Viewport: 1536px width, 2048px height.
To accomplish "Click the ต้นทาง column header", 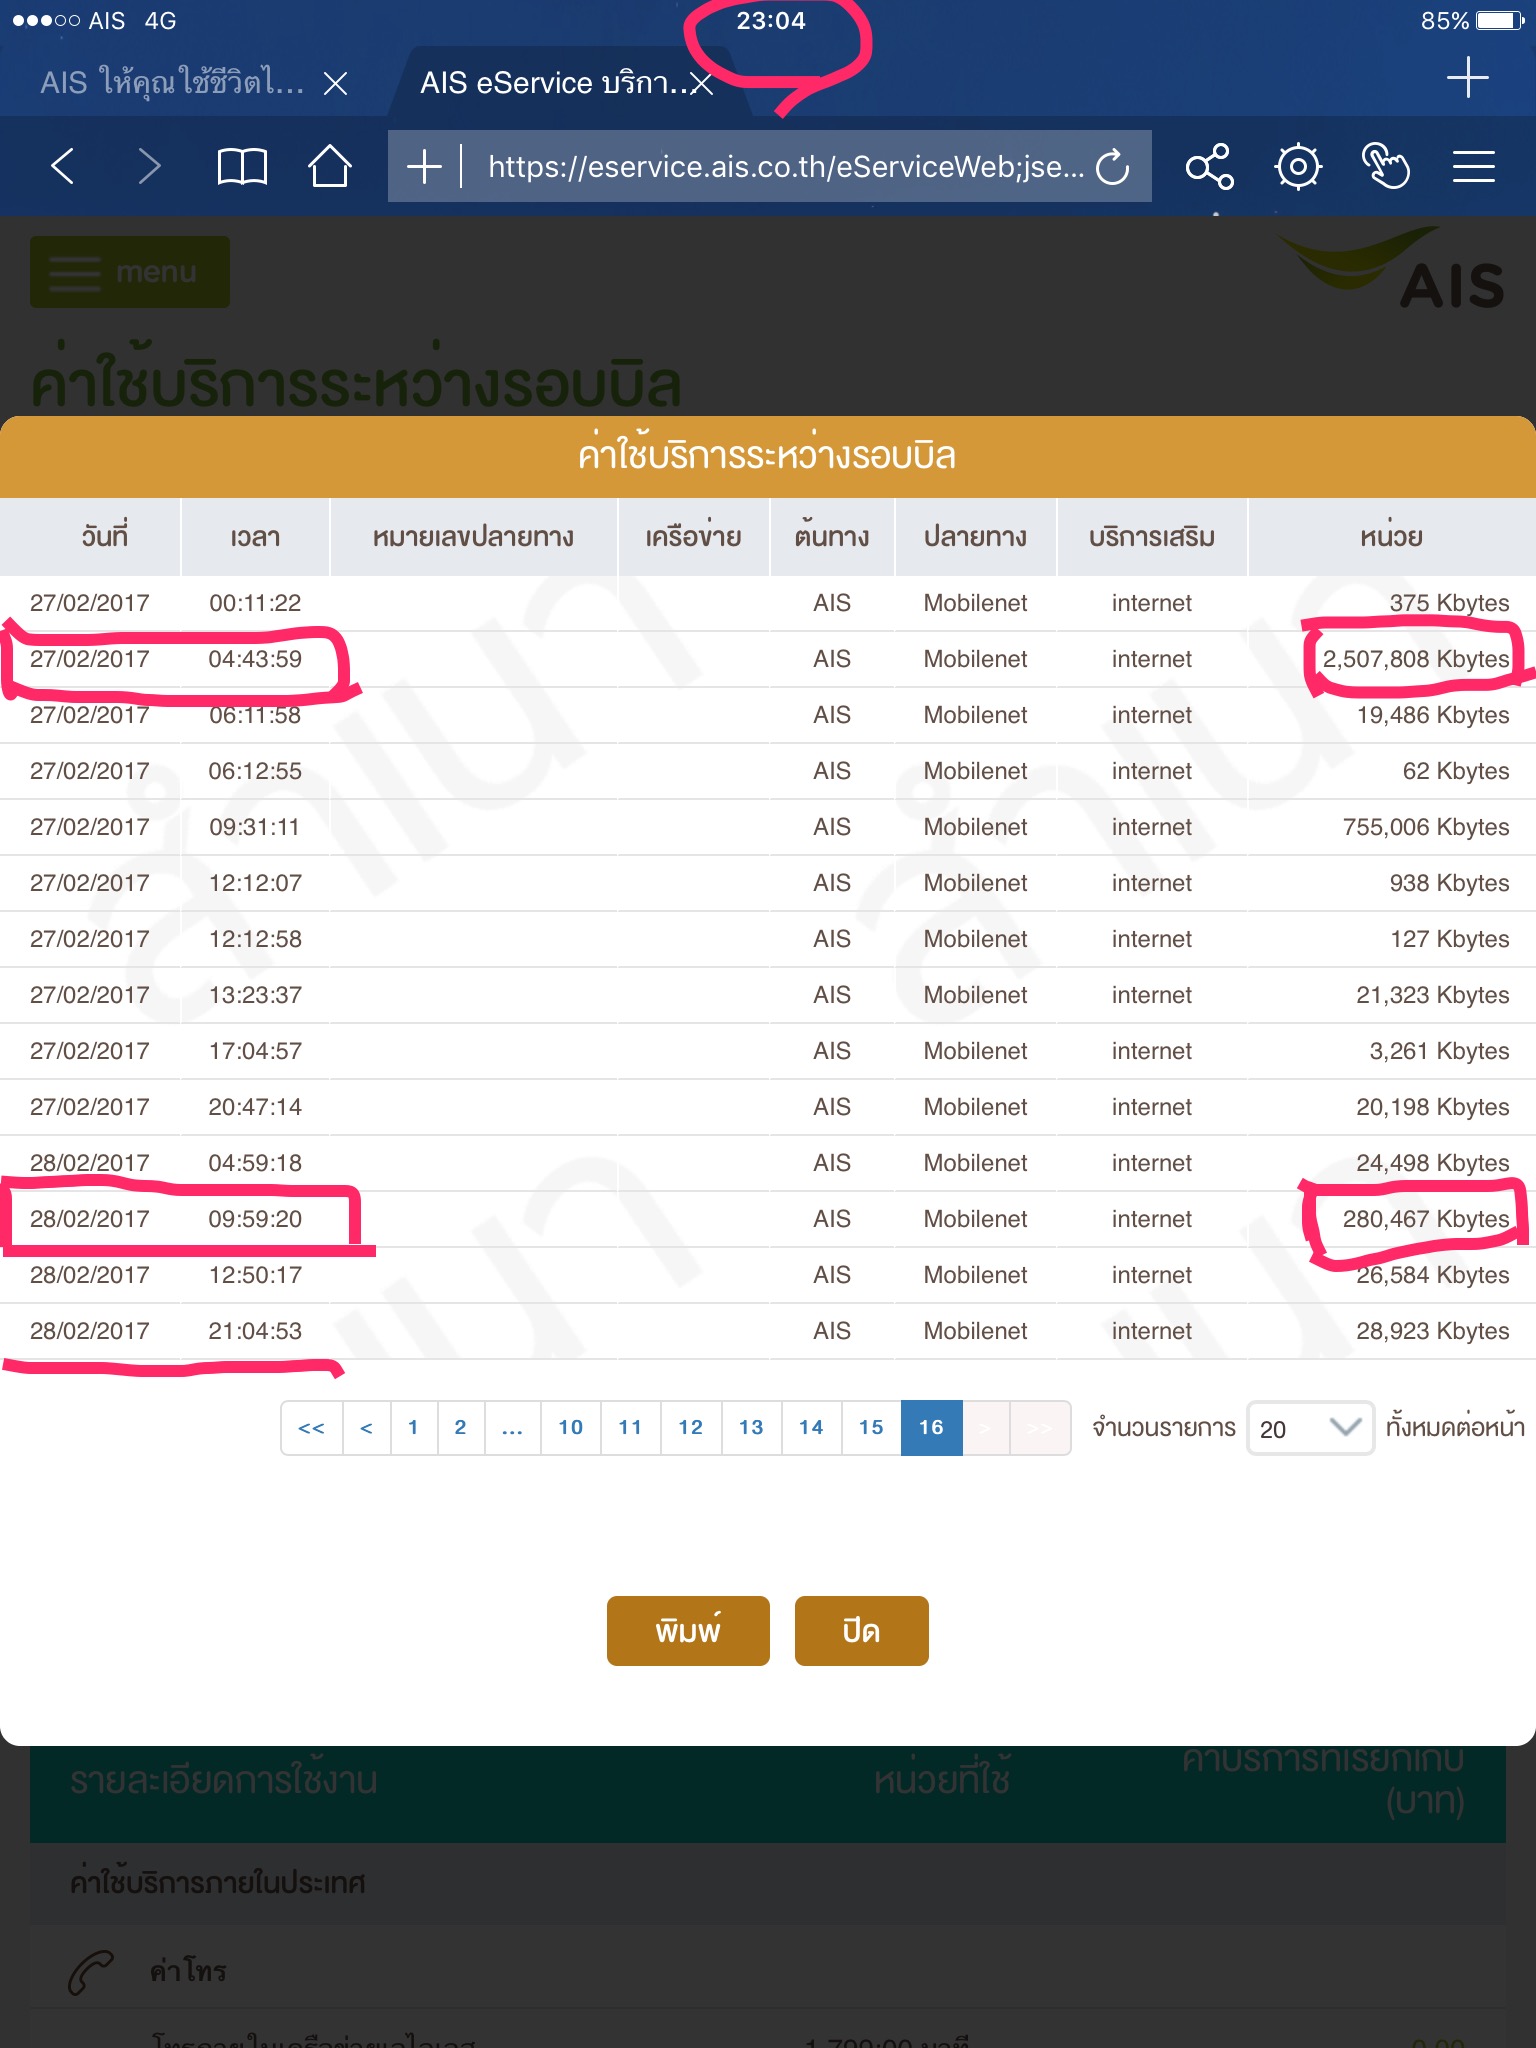I will pyautogui.click(x=832, y=537).
